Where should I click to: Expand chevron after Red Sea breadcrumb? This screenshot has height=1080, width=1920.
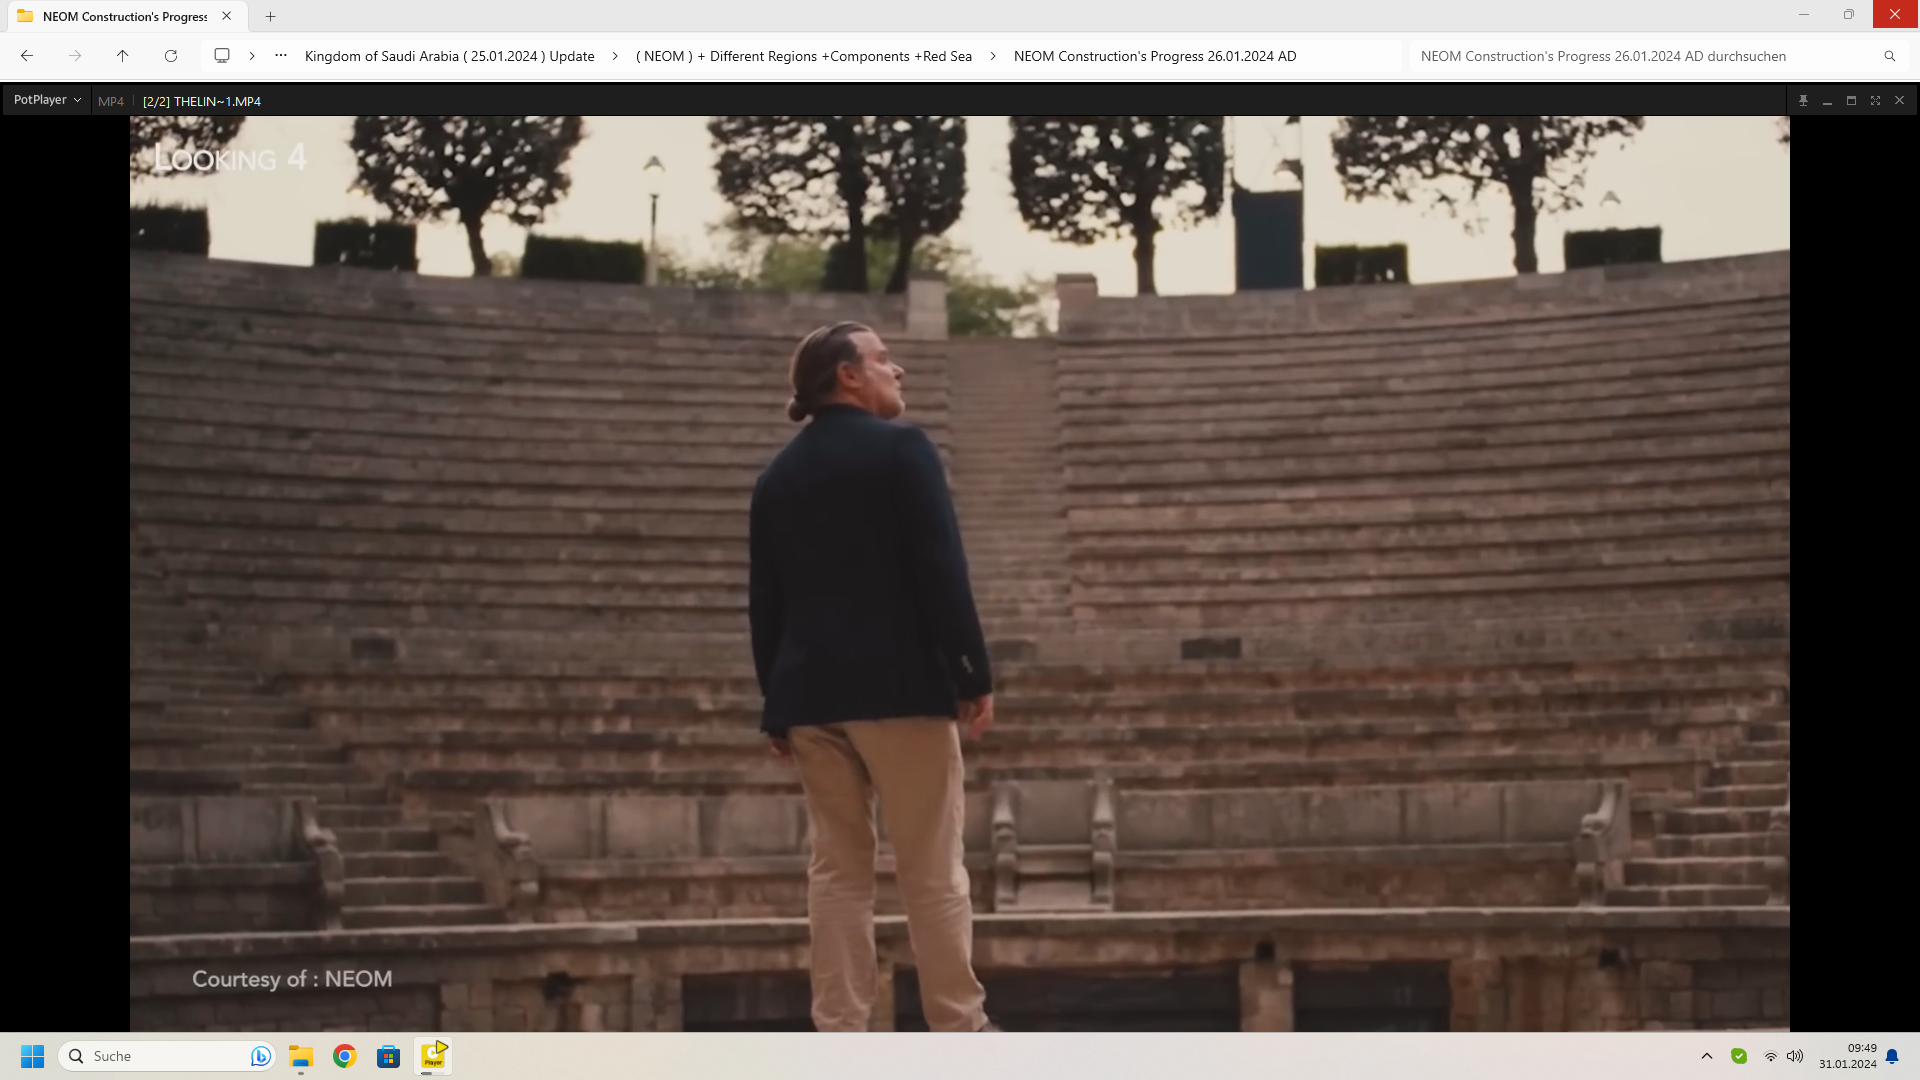pos(993,56)
